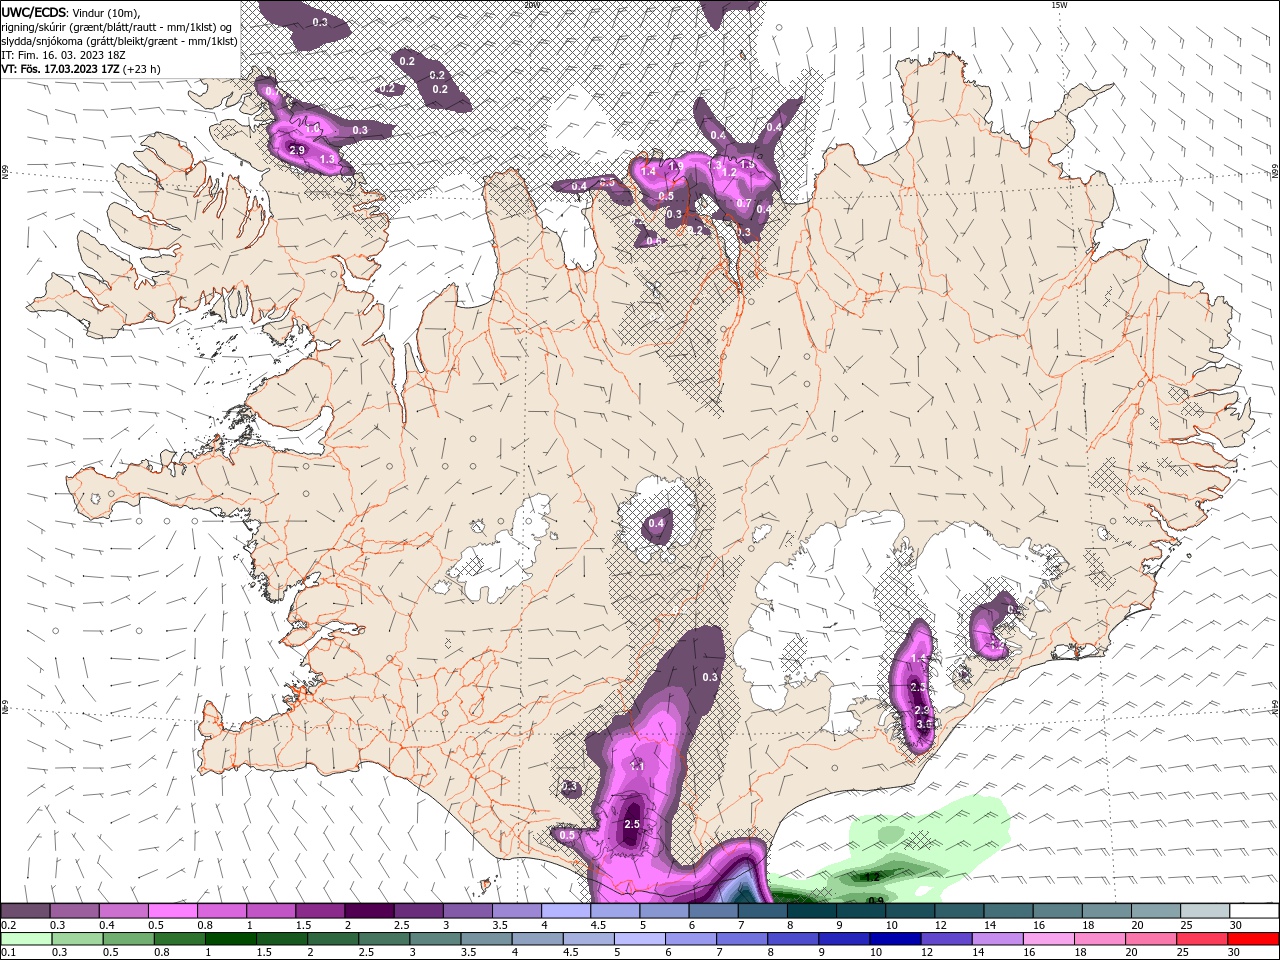The height and width of the screenshot is (960, 1280).
Task: Pick the upper legend swatch labeled 4.5
Action: [615, 911]
